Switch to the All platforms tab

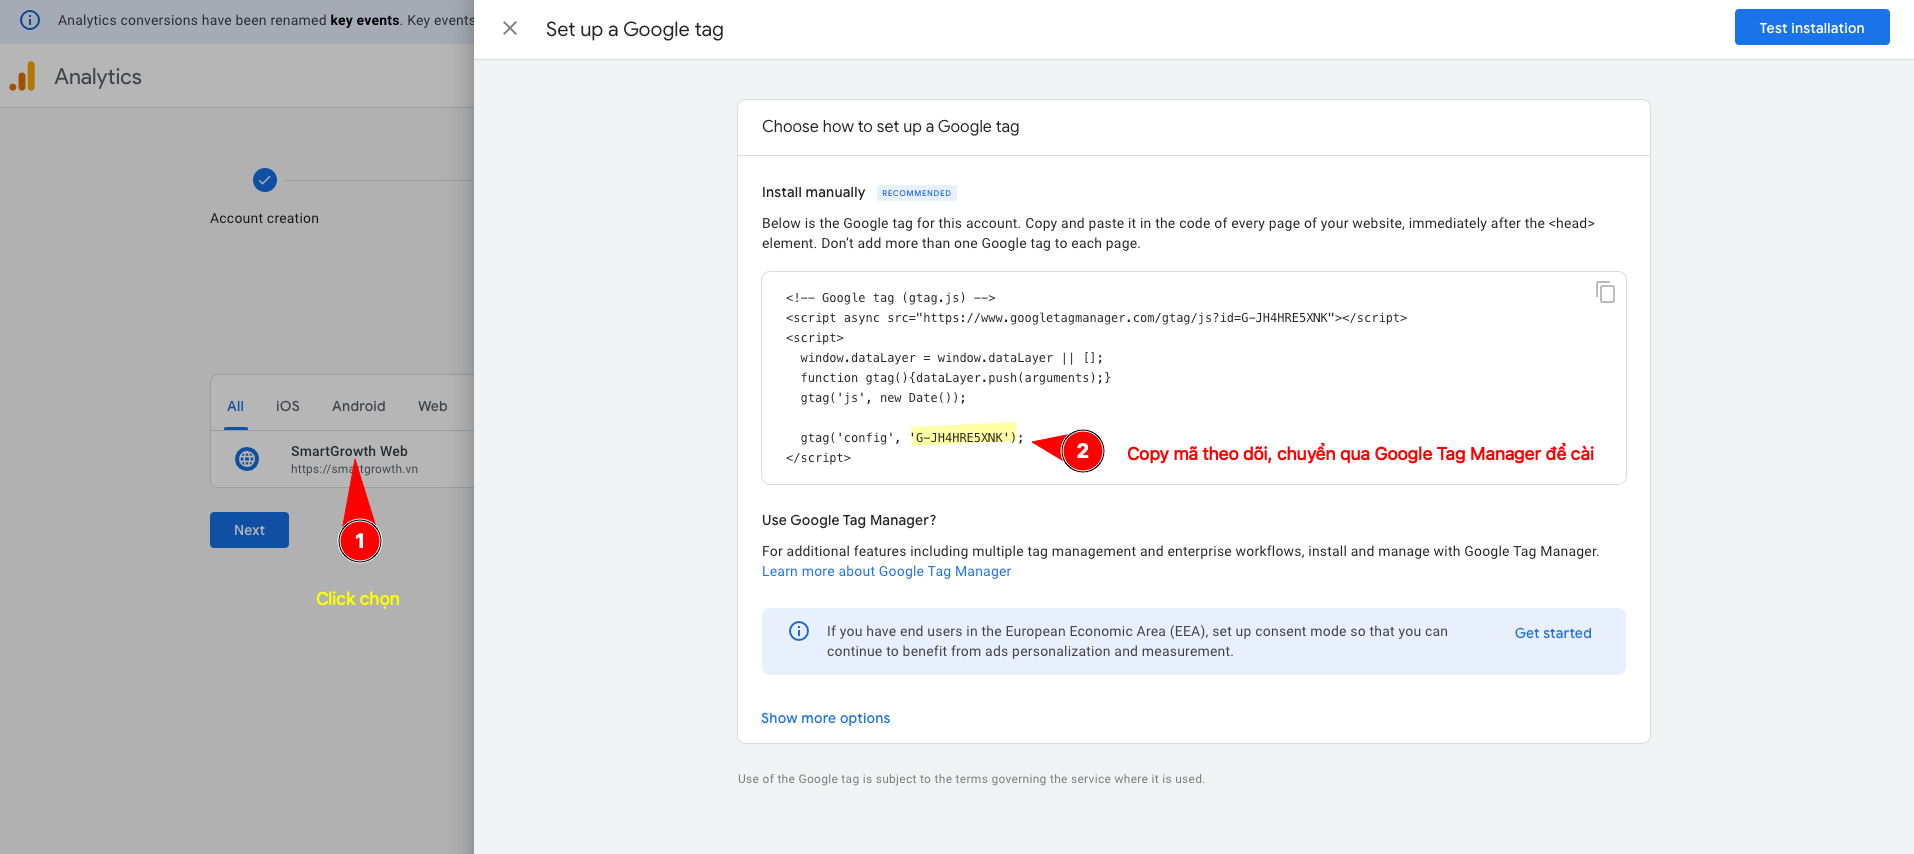235,406
